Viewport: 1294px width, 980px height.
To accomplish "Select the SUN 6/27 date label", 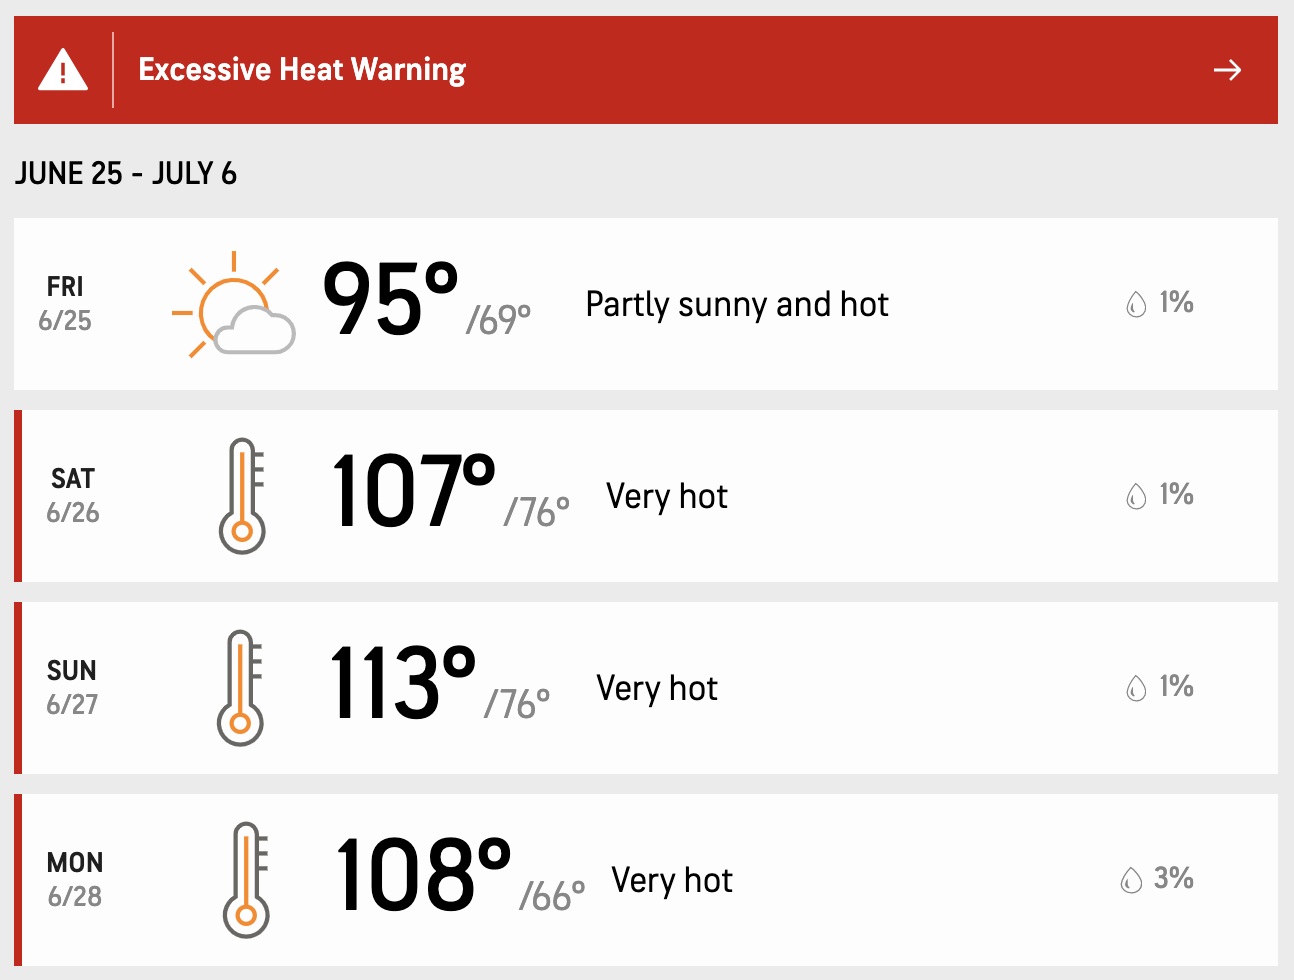I will point(72,688).
